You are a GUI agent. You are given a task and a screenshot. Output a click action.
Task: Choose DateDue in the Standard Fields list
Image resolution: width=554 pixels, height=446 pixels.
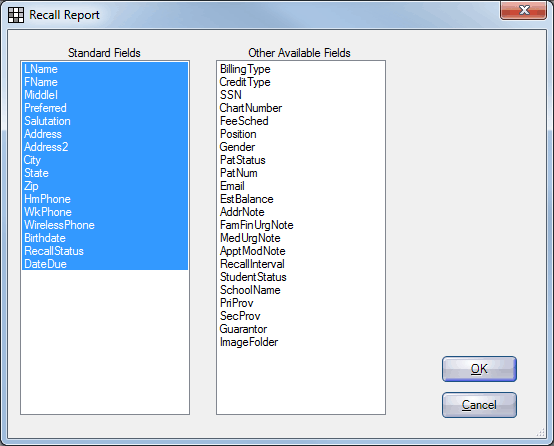[105, 264]
